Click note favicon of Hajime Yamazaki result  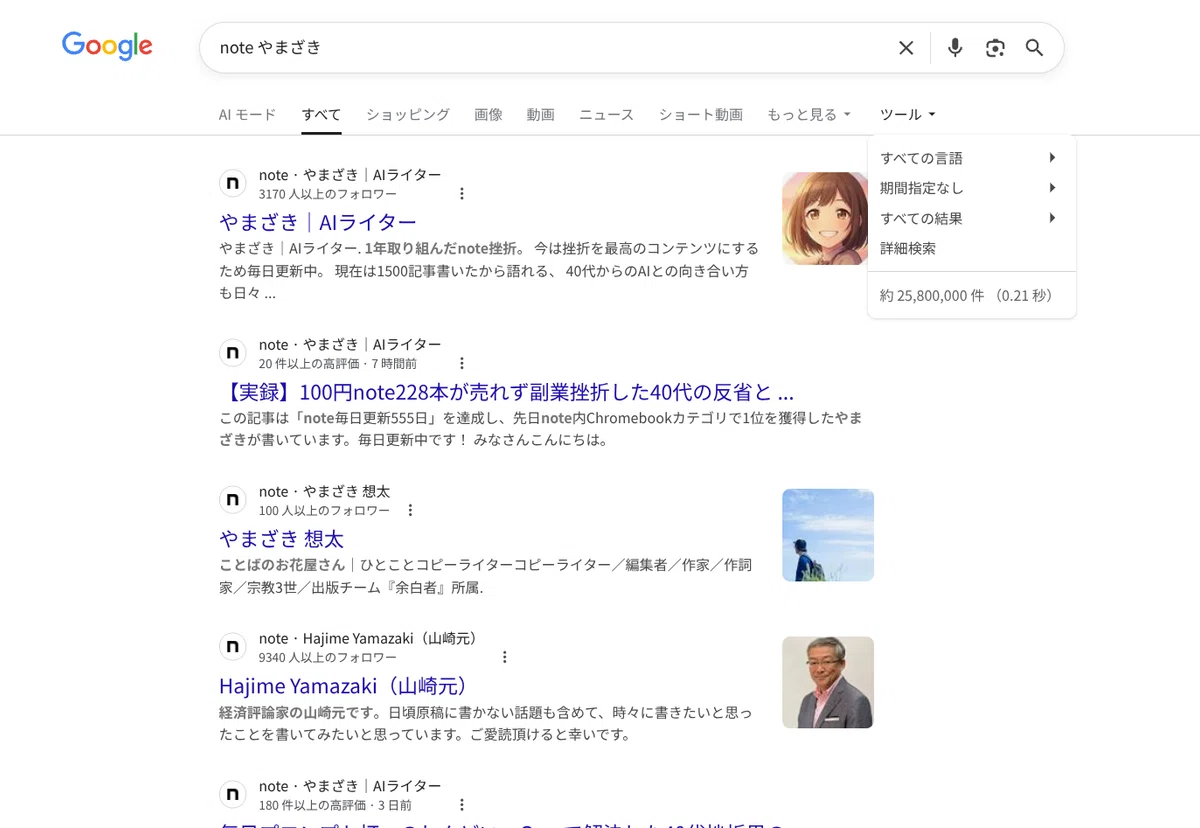pyautogui.click(x=233, y=648)
